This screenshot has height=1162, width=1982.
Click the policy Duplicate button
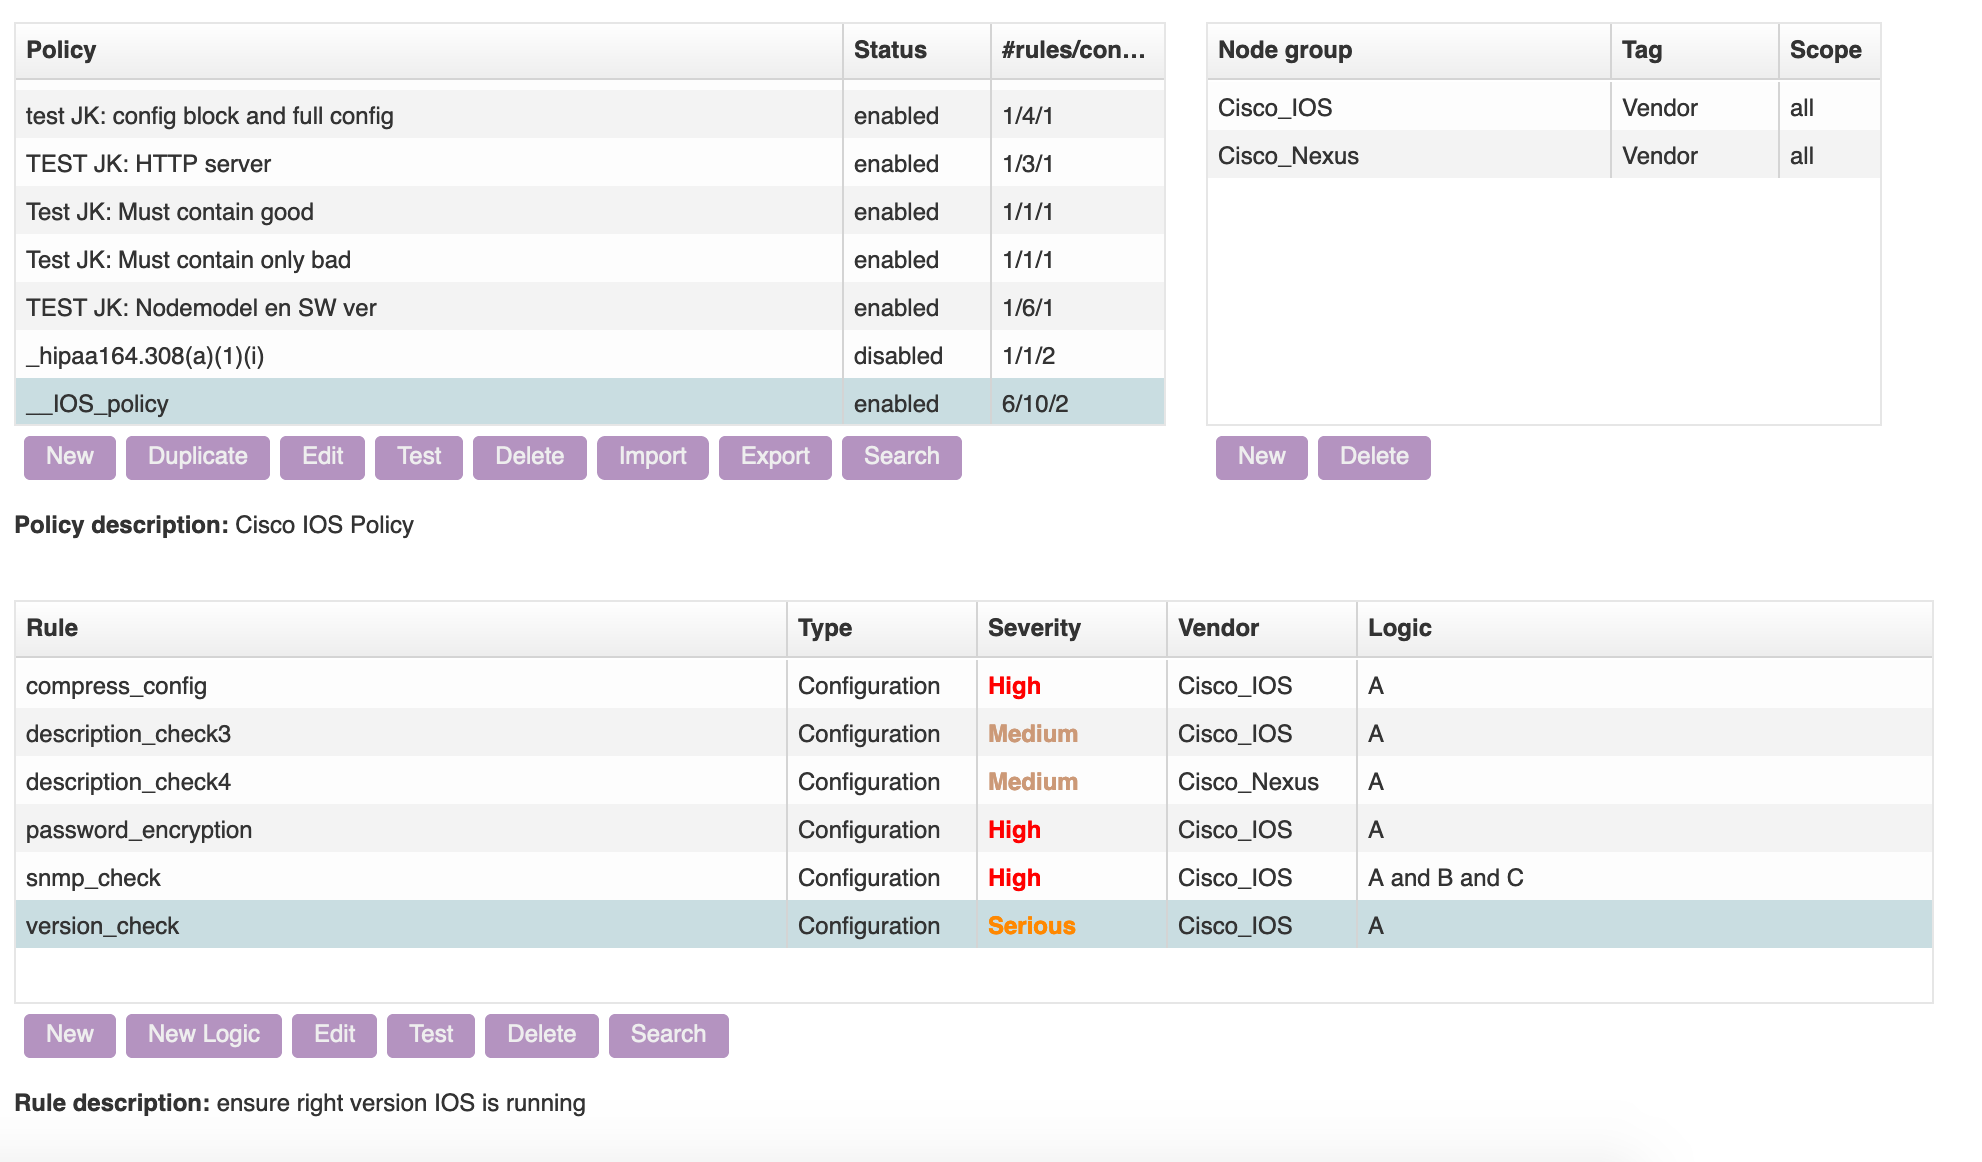[x=197, y=457]
